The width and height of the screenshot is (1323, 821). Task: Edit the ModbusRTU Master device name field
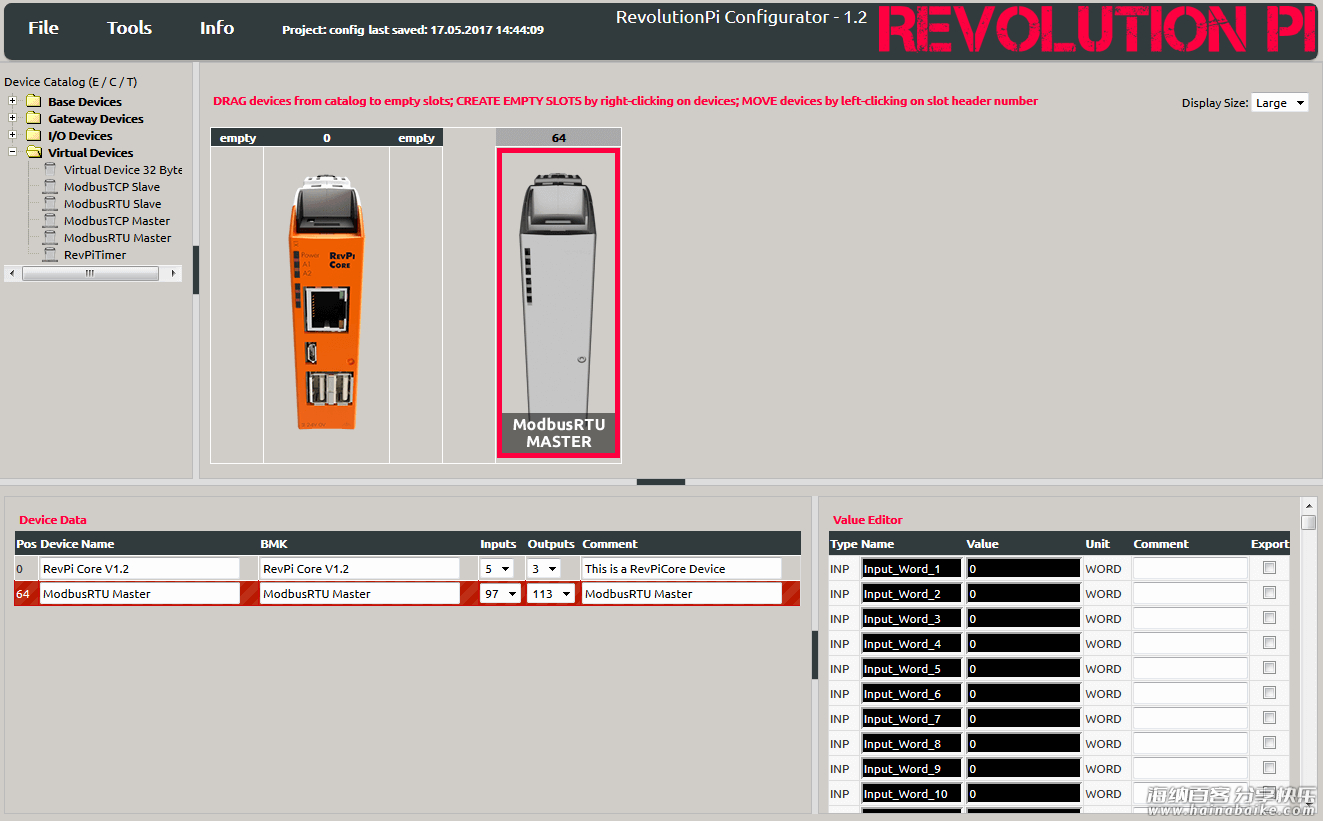pyautogui.click(x=140, y=593)
